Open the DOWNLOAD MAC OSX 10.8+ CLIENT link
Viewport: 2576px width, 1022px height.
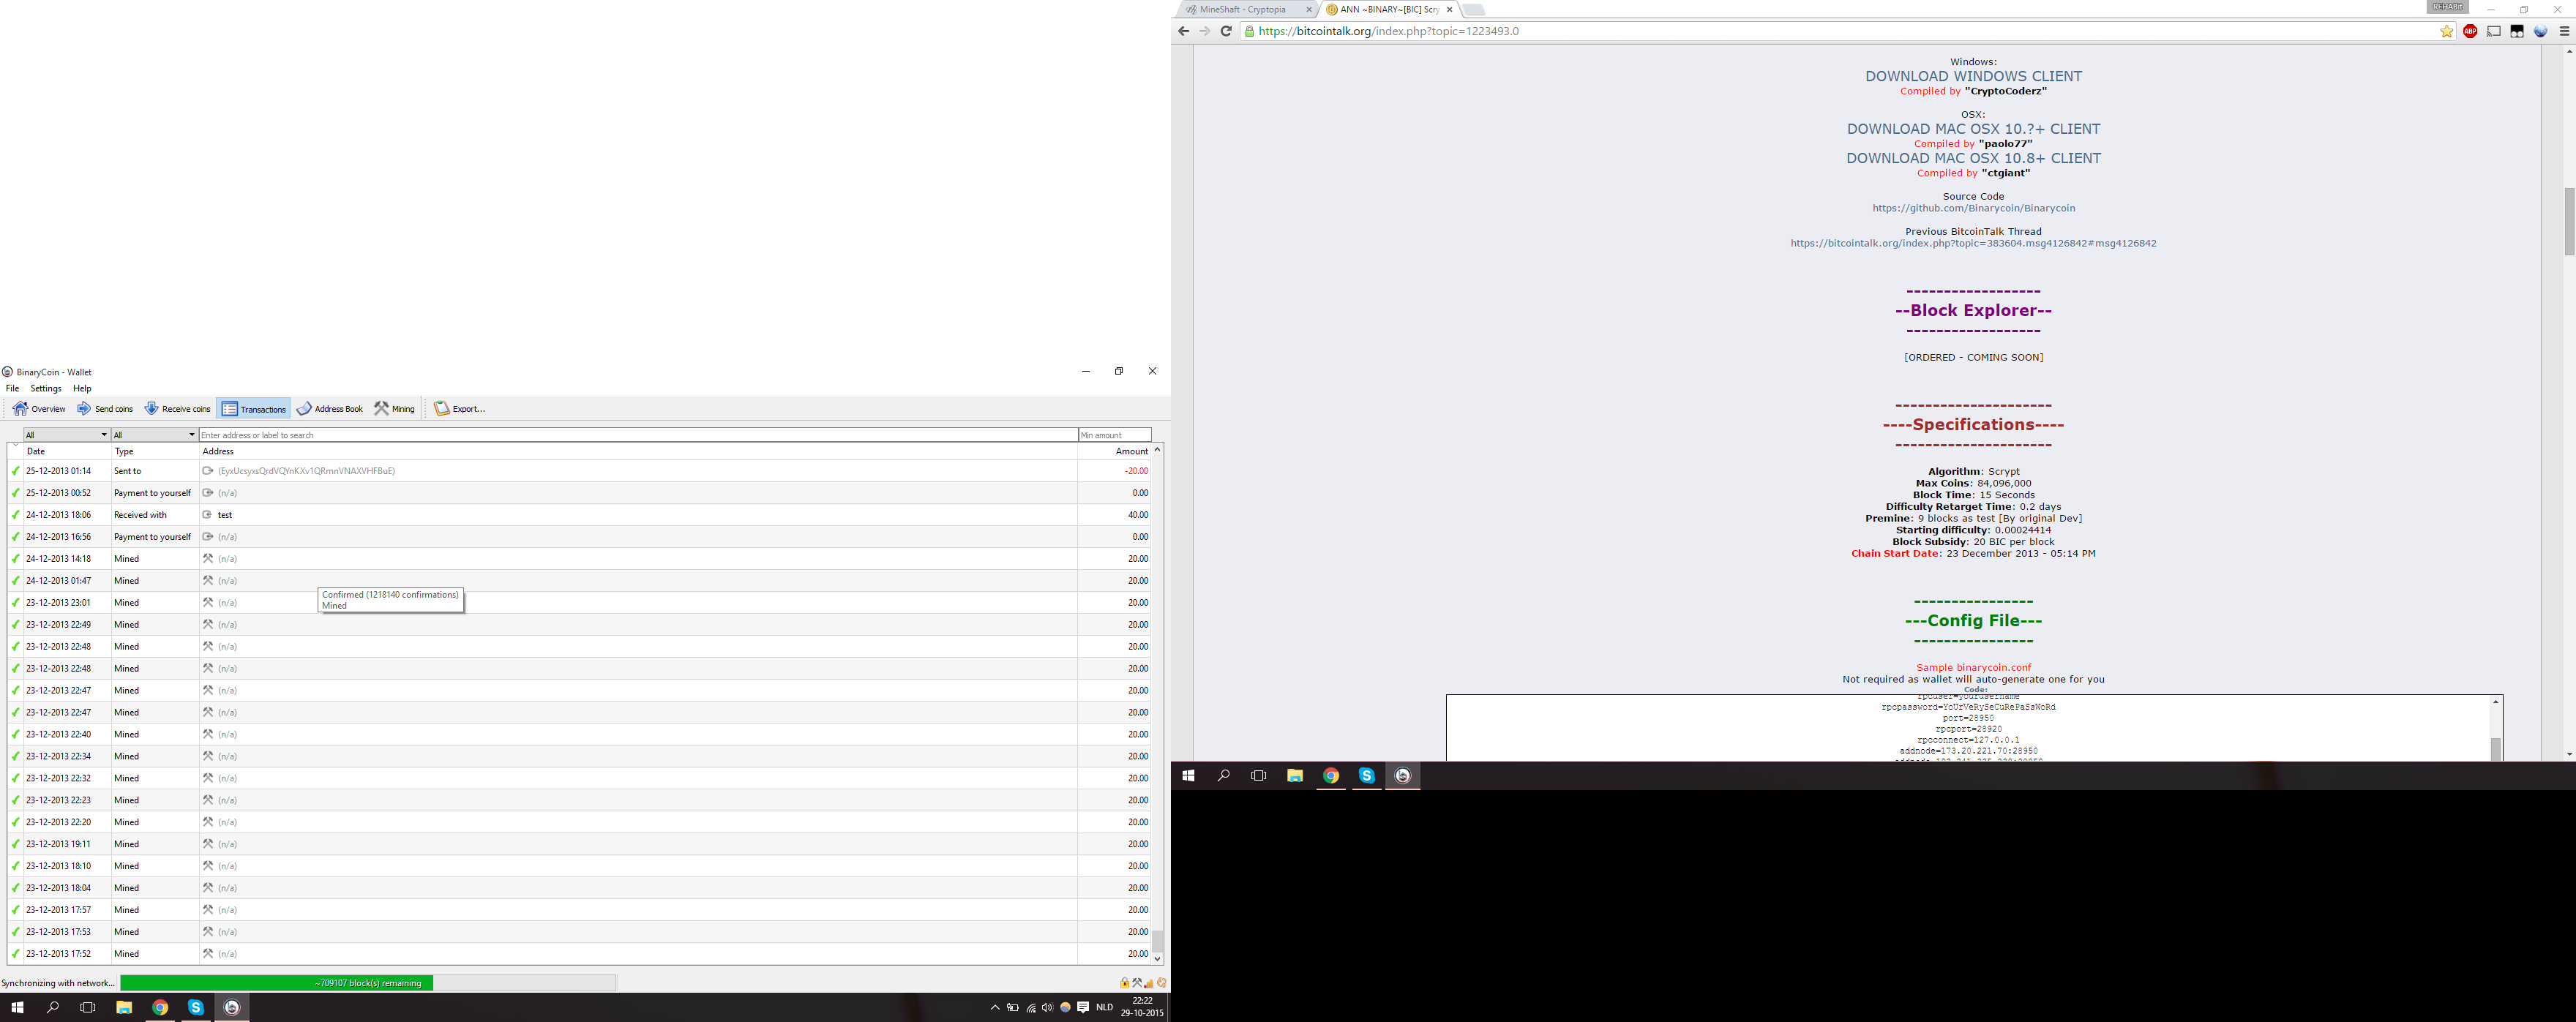(x=1973, y=158)
